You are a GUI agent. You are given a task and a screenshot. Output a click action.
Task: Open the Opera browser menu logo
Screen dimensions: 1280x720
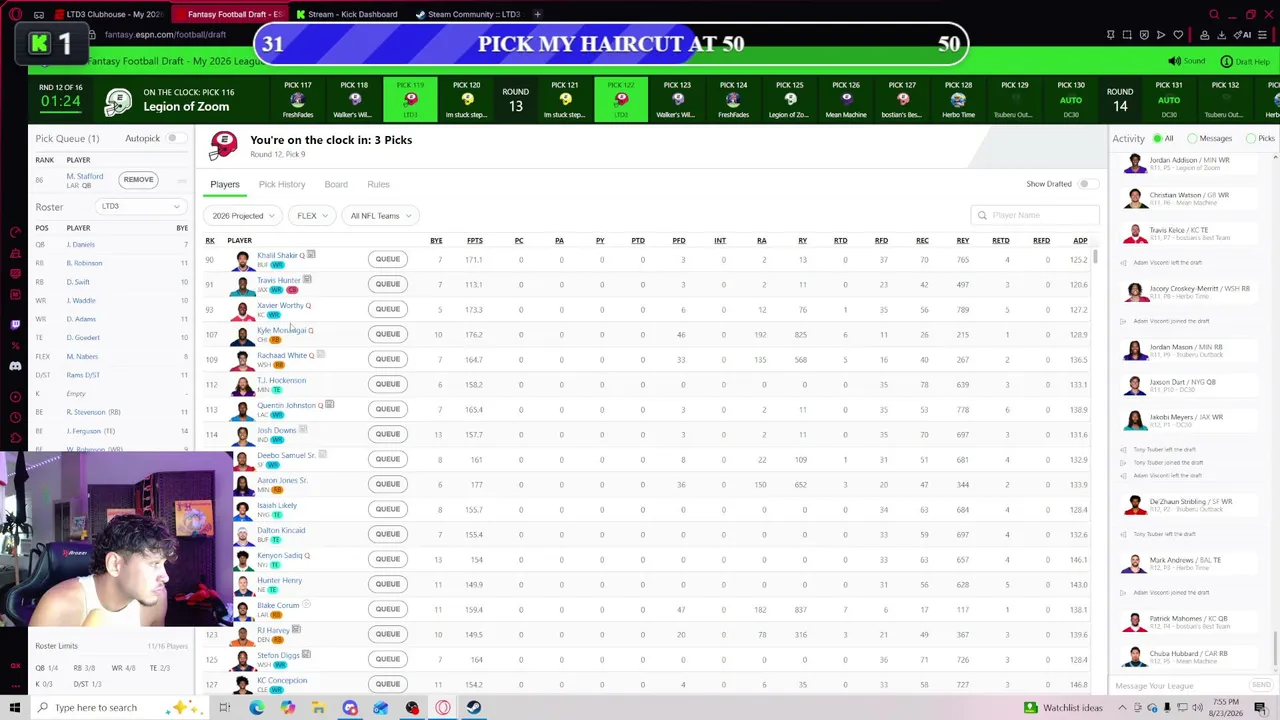click(x=15, y=14)
